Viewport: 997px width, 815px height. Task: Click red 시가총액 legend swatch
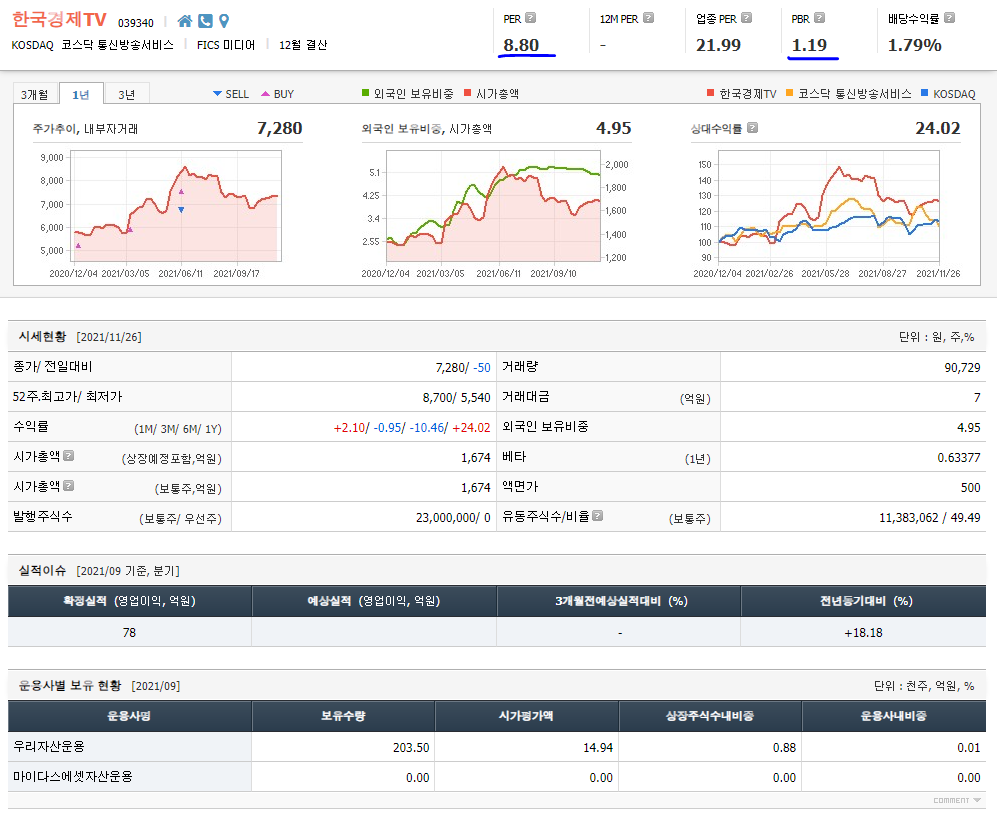click(x=467, y=93)
